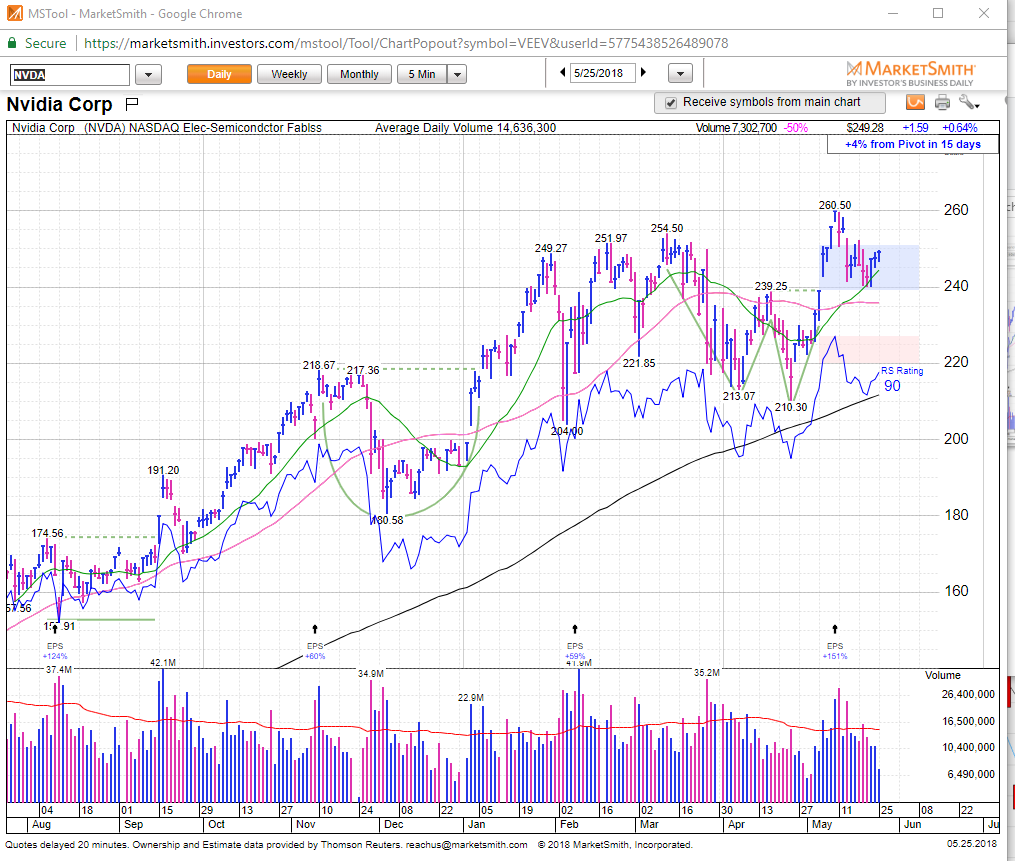Click the $249.28 current price
The image size is (1015, 861).
(865, 128)
